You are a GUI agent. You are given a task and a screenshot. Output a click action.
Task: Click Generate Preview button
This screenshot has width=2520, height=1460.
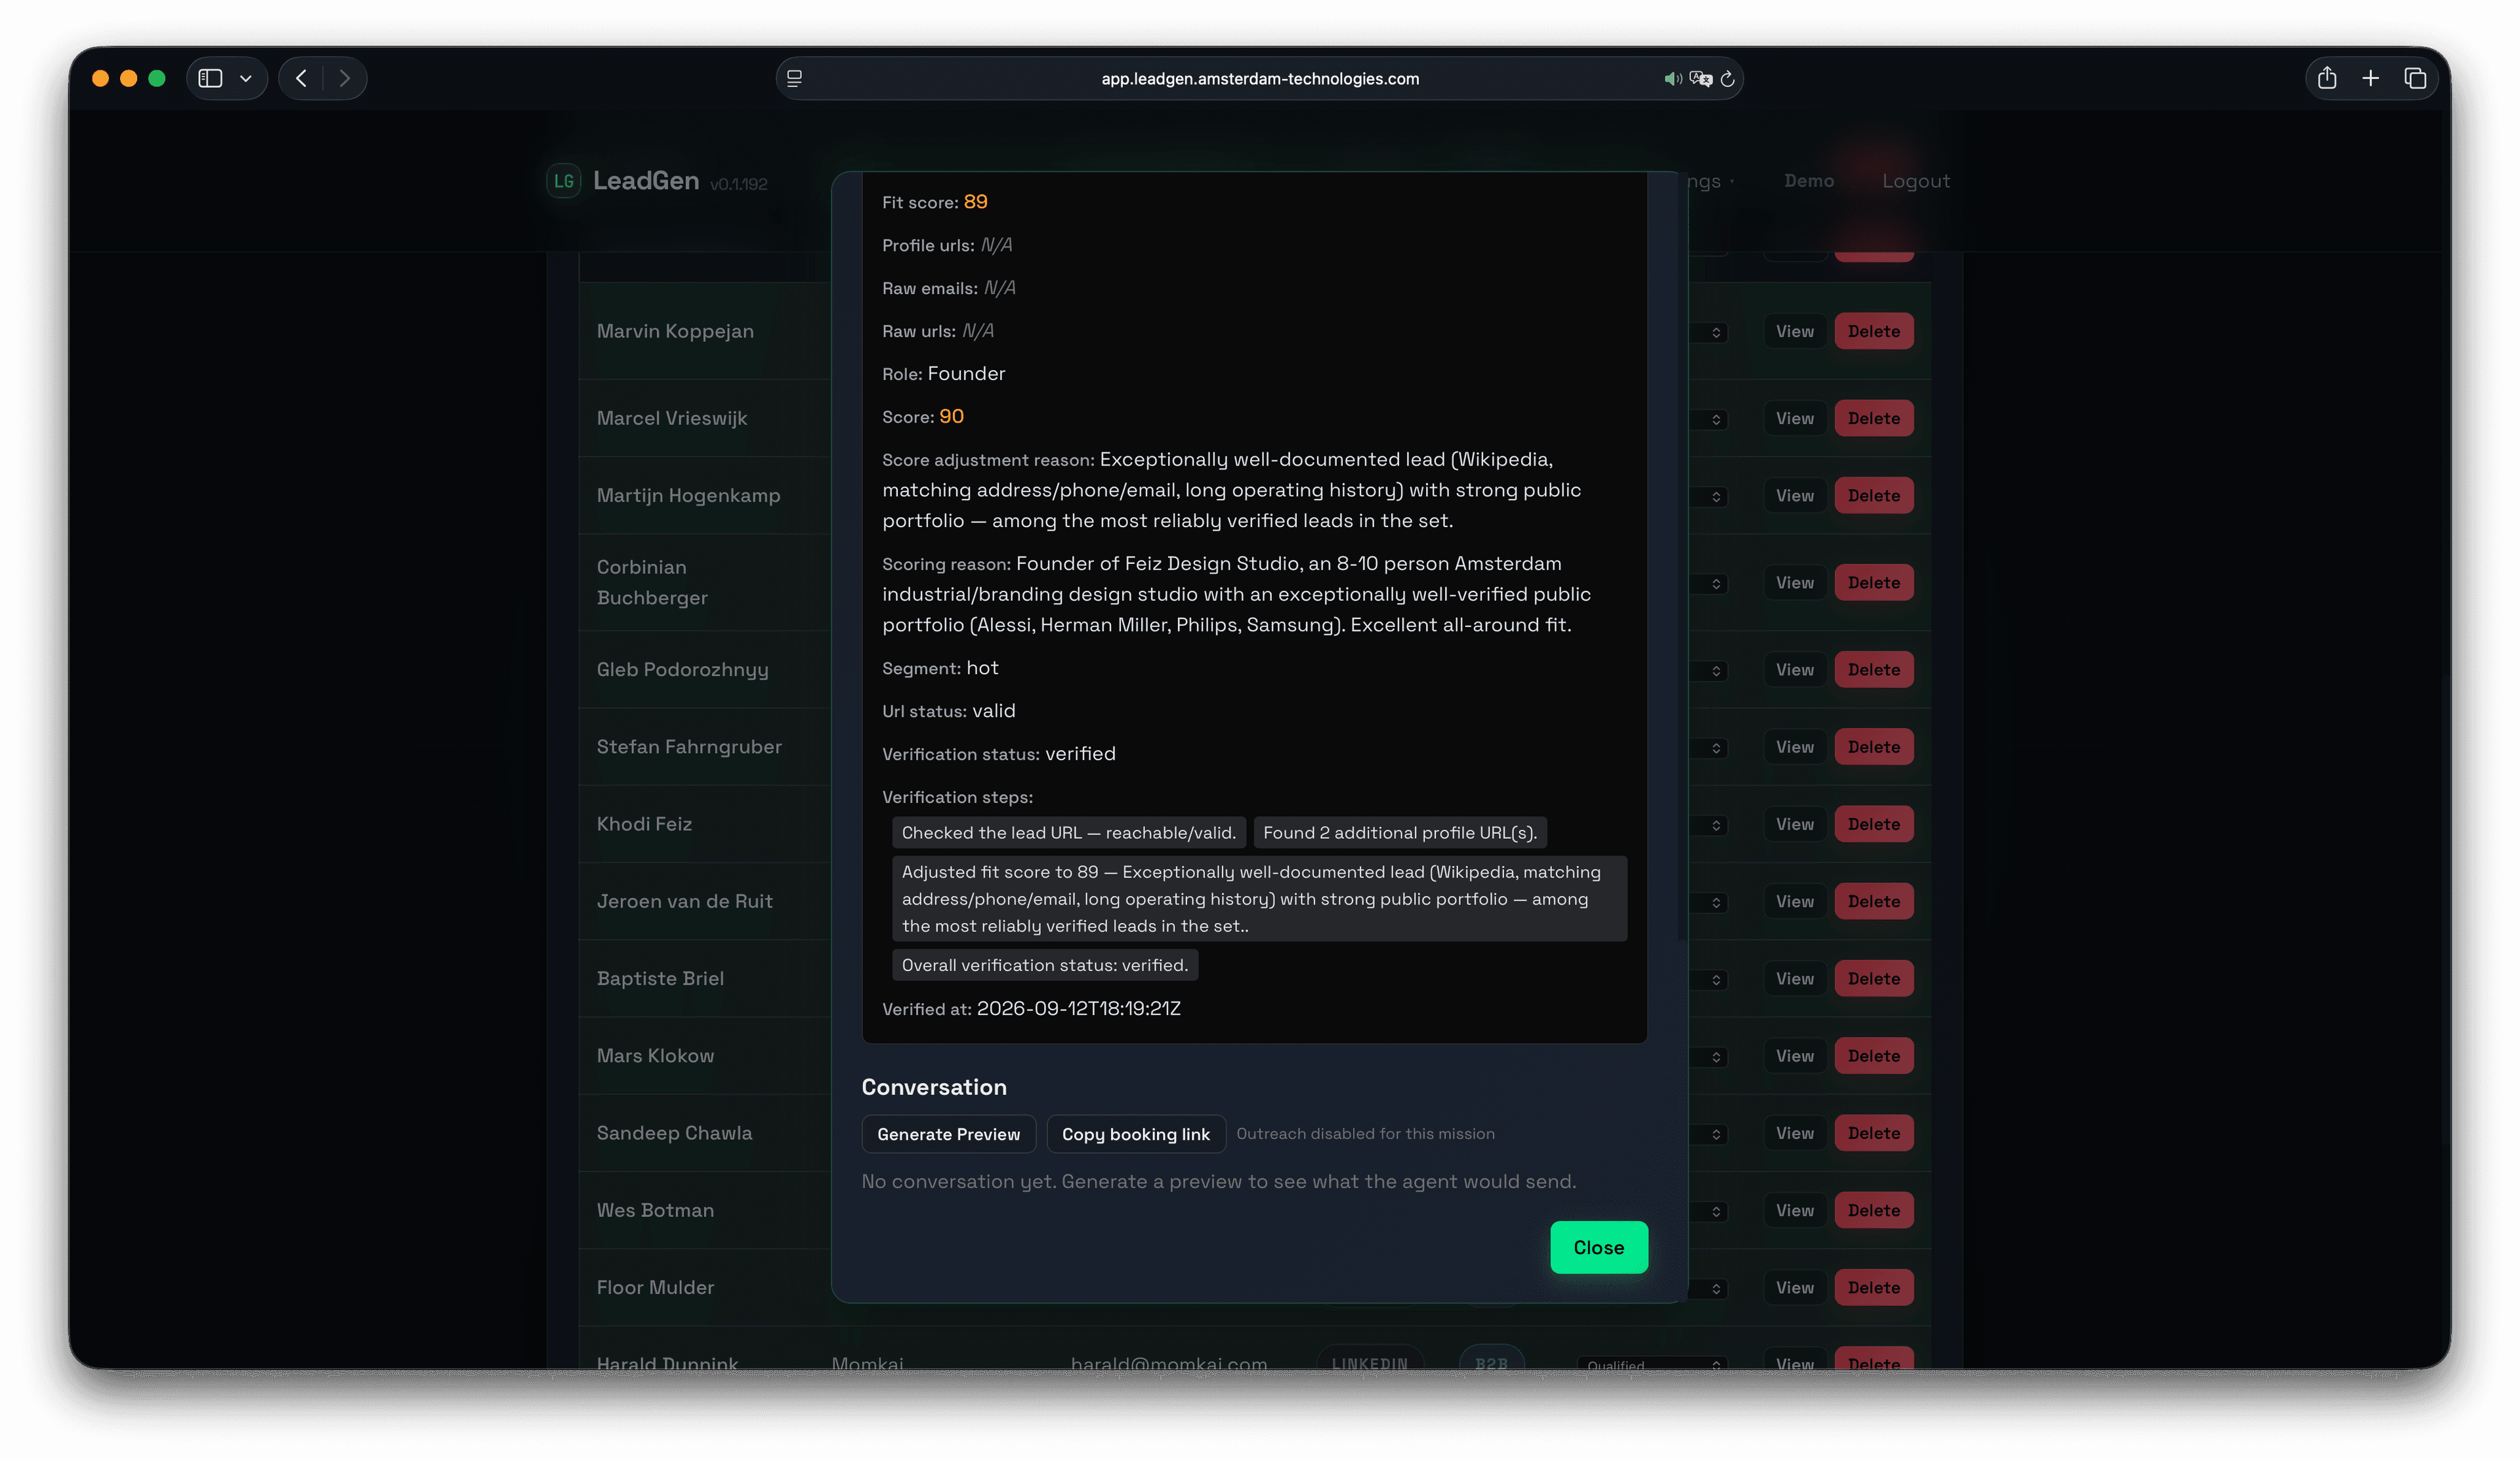pos(949,1134)
